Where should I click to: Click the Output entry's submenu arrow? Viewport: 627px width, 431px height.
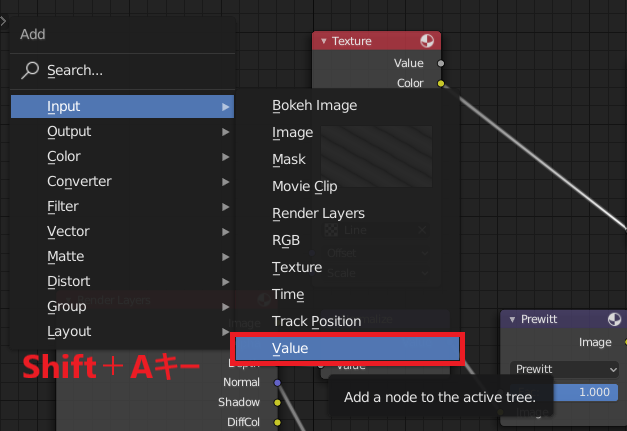point(226,132)
